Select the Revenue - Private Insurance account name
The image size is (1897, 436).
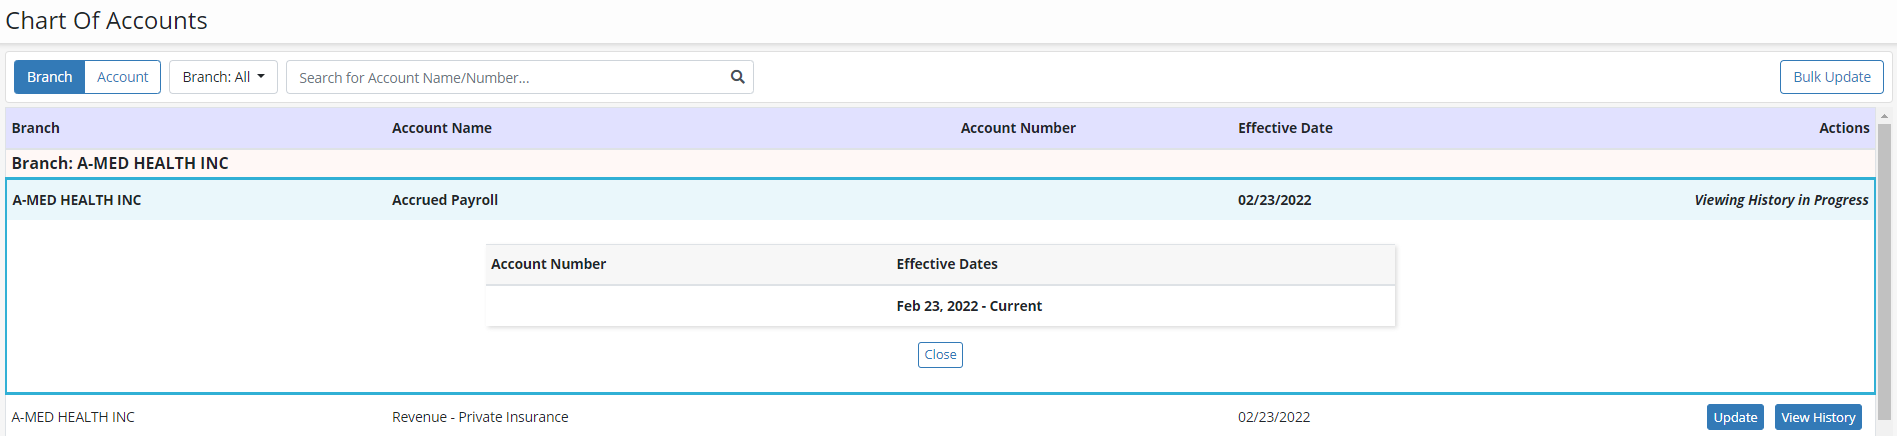tap(480, 417)
